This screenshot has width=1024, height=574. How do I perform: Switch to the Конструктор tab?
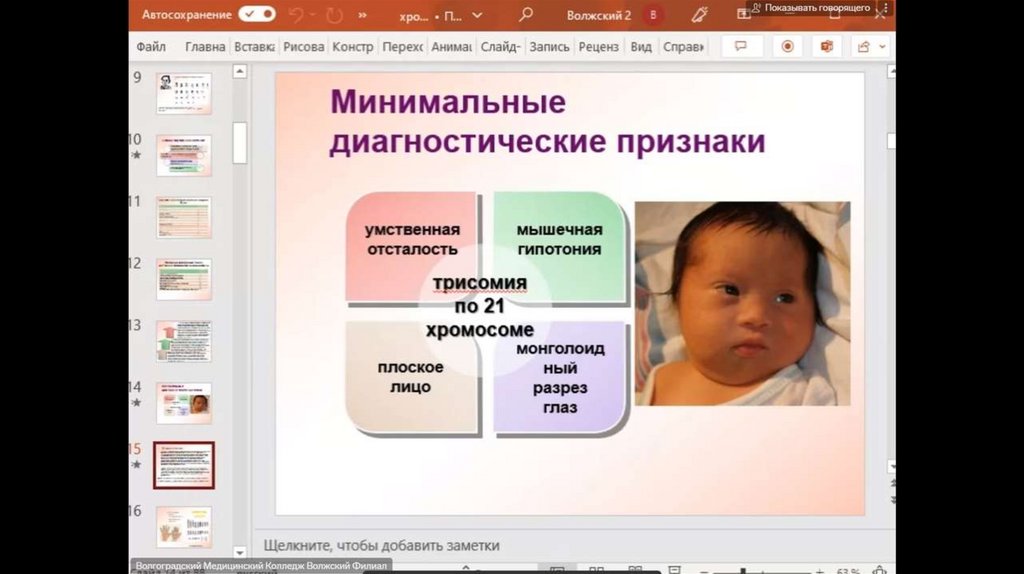pyautogui.click(x=353, y=47)
